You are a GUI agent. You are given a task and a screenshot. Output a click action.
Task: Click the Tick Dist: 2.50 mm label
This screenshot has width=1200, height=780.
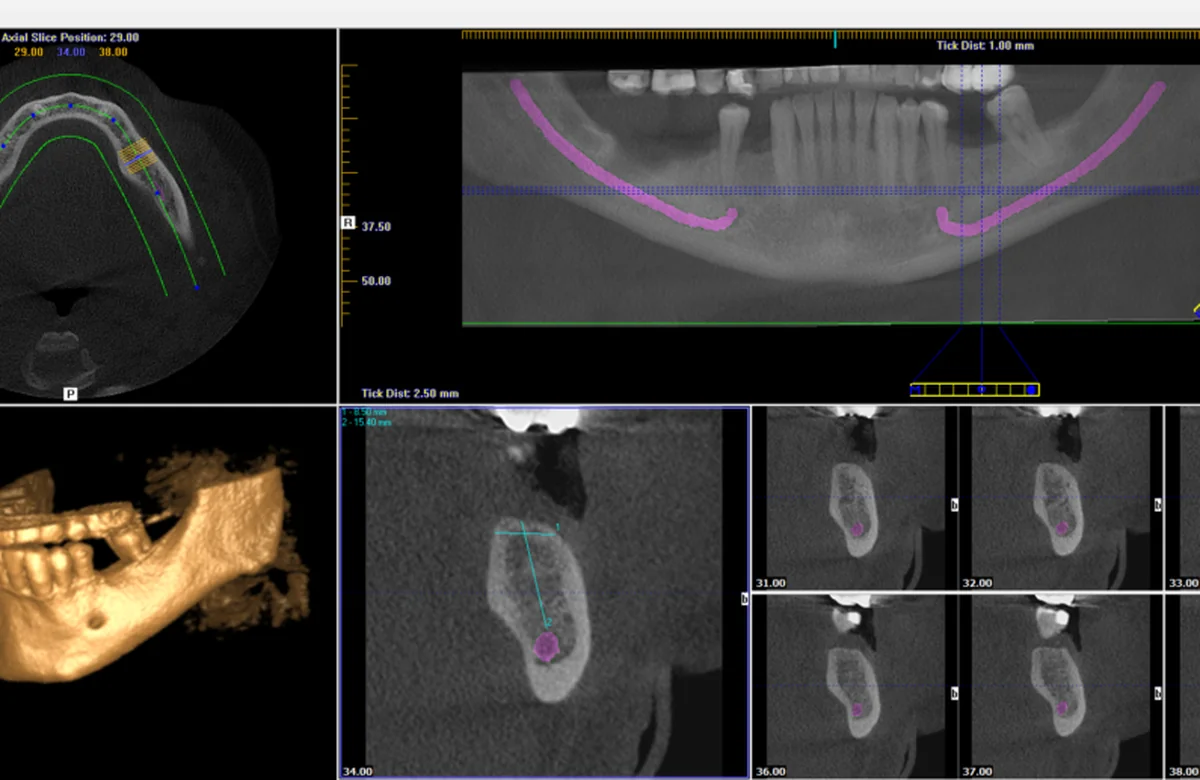[410, 394]
